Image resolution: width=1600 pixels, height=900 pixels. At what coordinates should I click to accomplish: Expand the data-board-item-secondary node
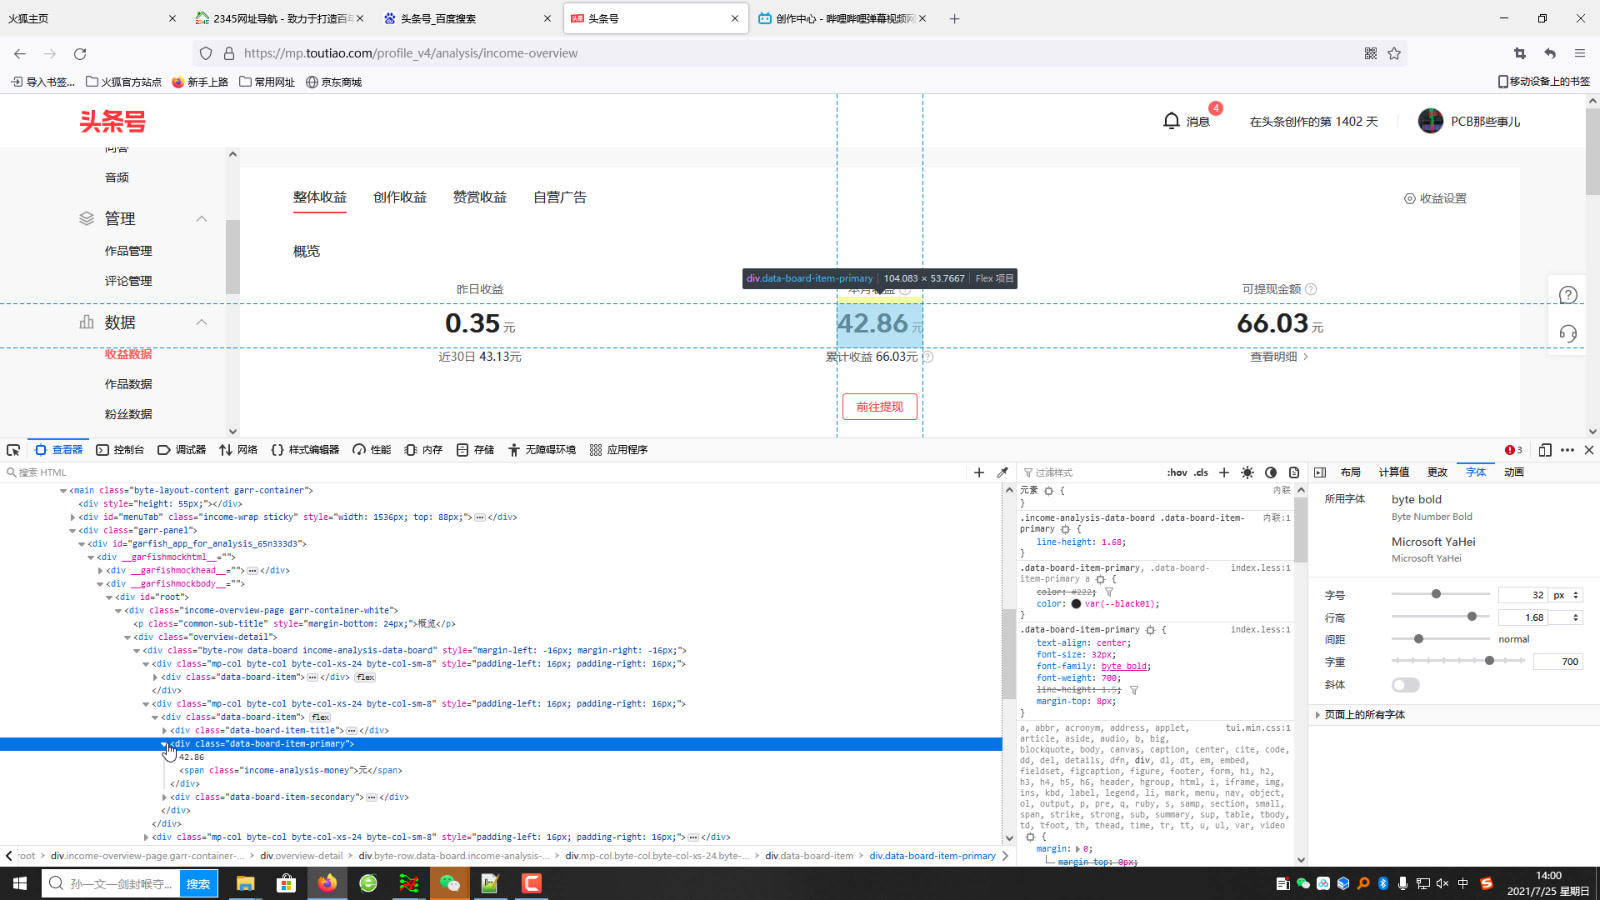coord(165,797)
